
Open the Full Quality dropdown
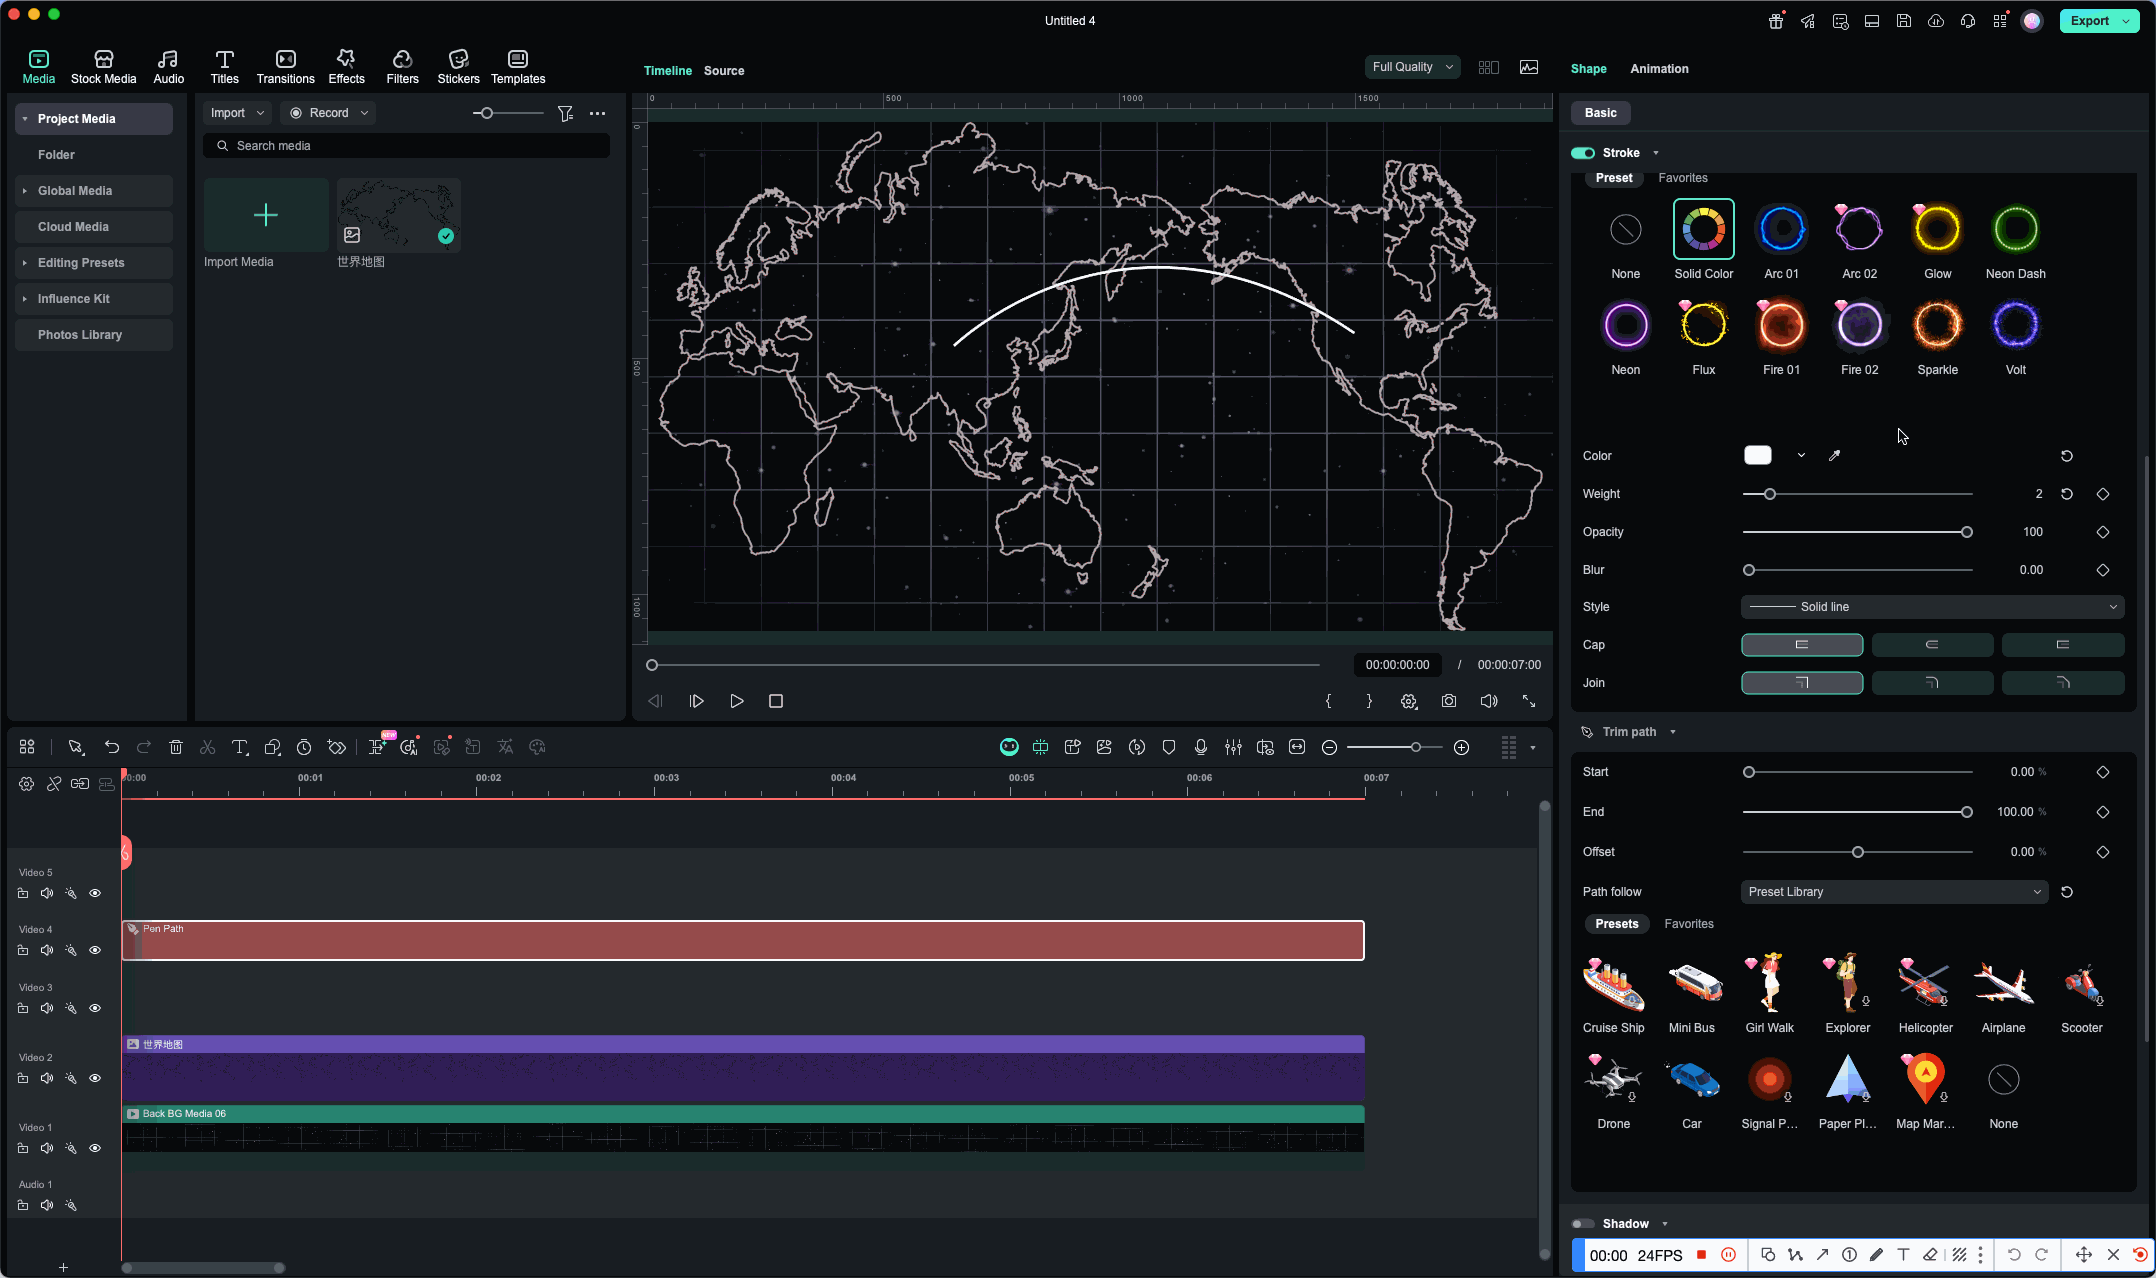pos(1412,67)
